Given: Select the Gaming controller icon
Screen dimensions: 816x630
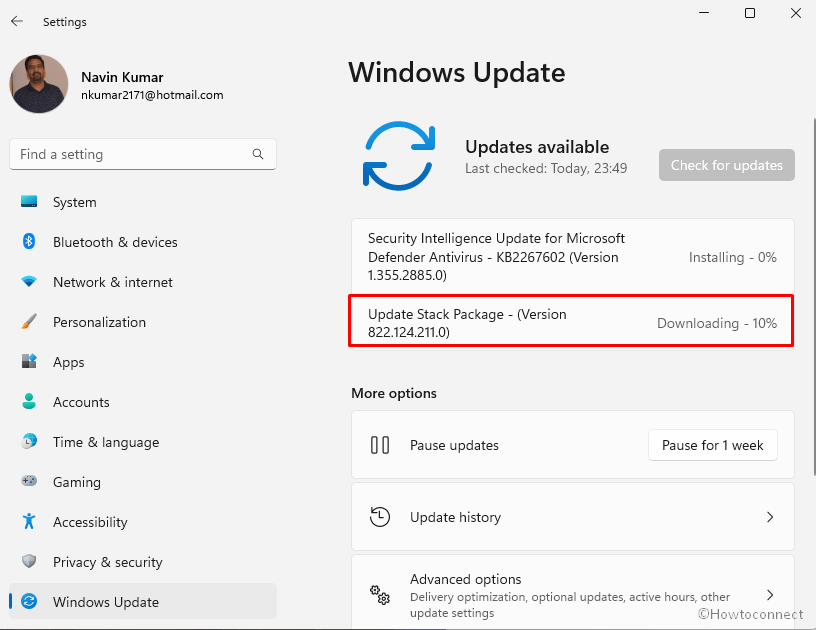Looking at the screenshot, I should pos(31,482).
